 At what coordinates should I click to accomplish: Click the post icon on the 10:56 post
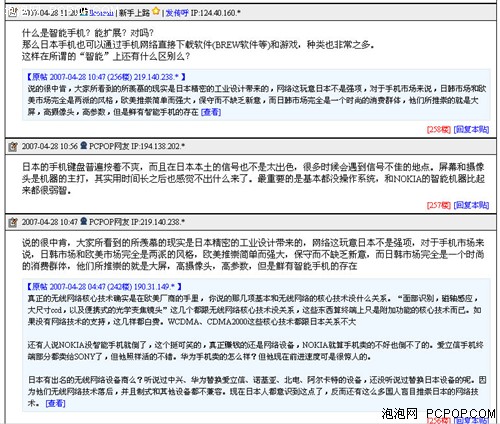click(13, 146)
